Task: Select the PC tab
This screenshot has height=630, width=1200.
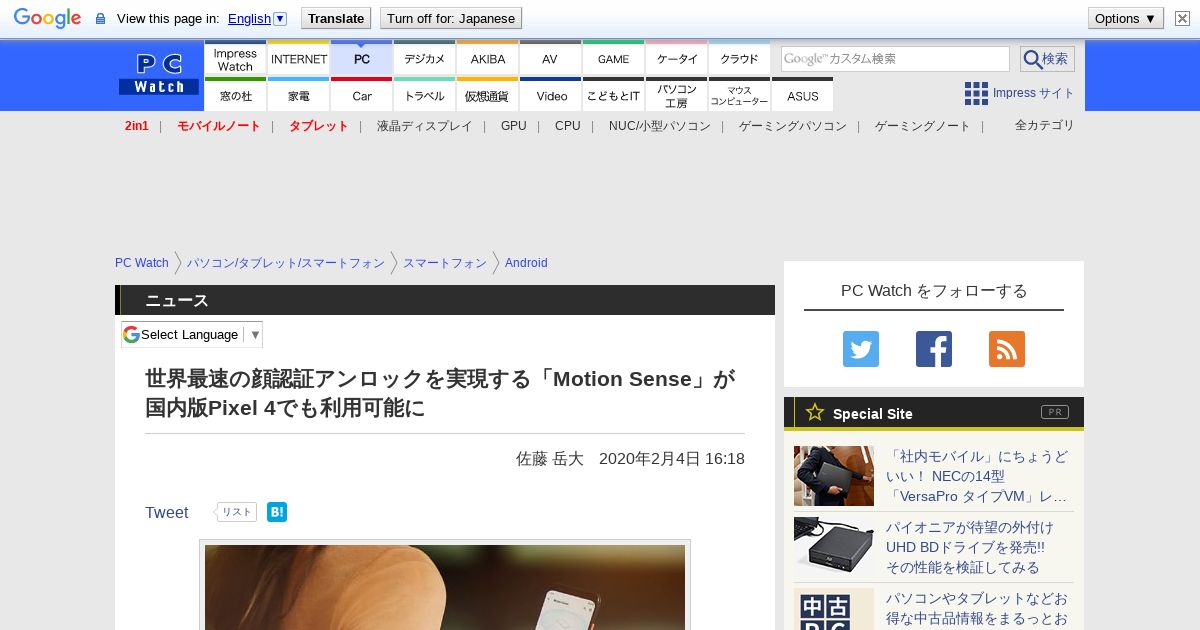Action: (362, 59)
